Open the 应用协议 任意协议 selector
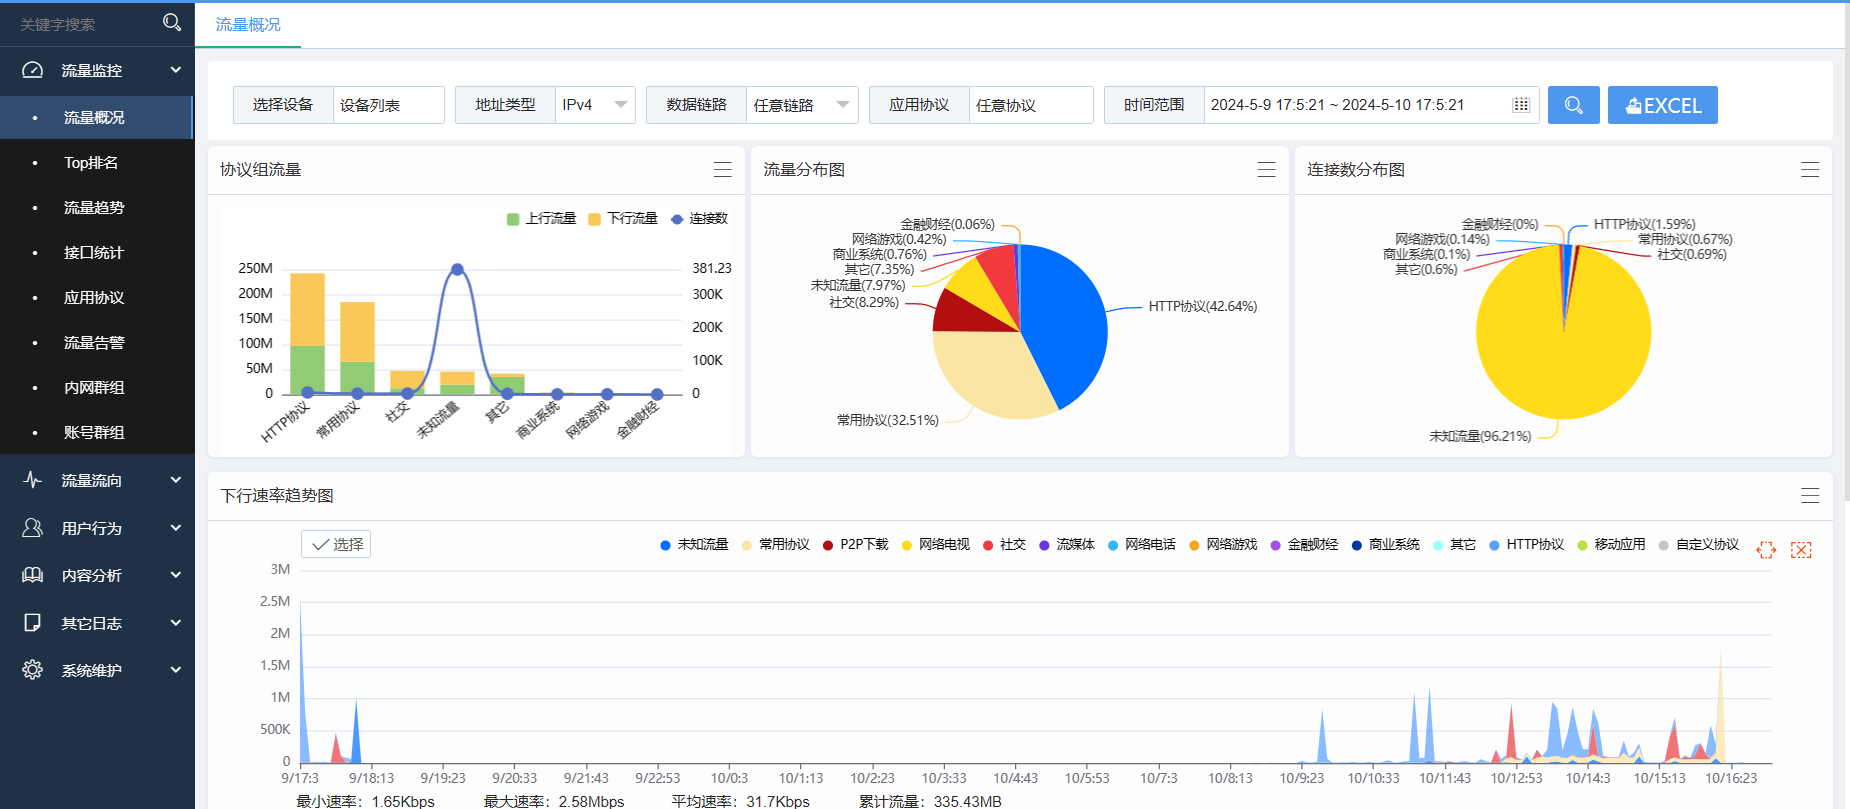 1031,105
